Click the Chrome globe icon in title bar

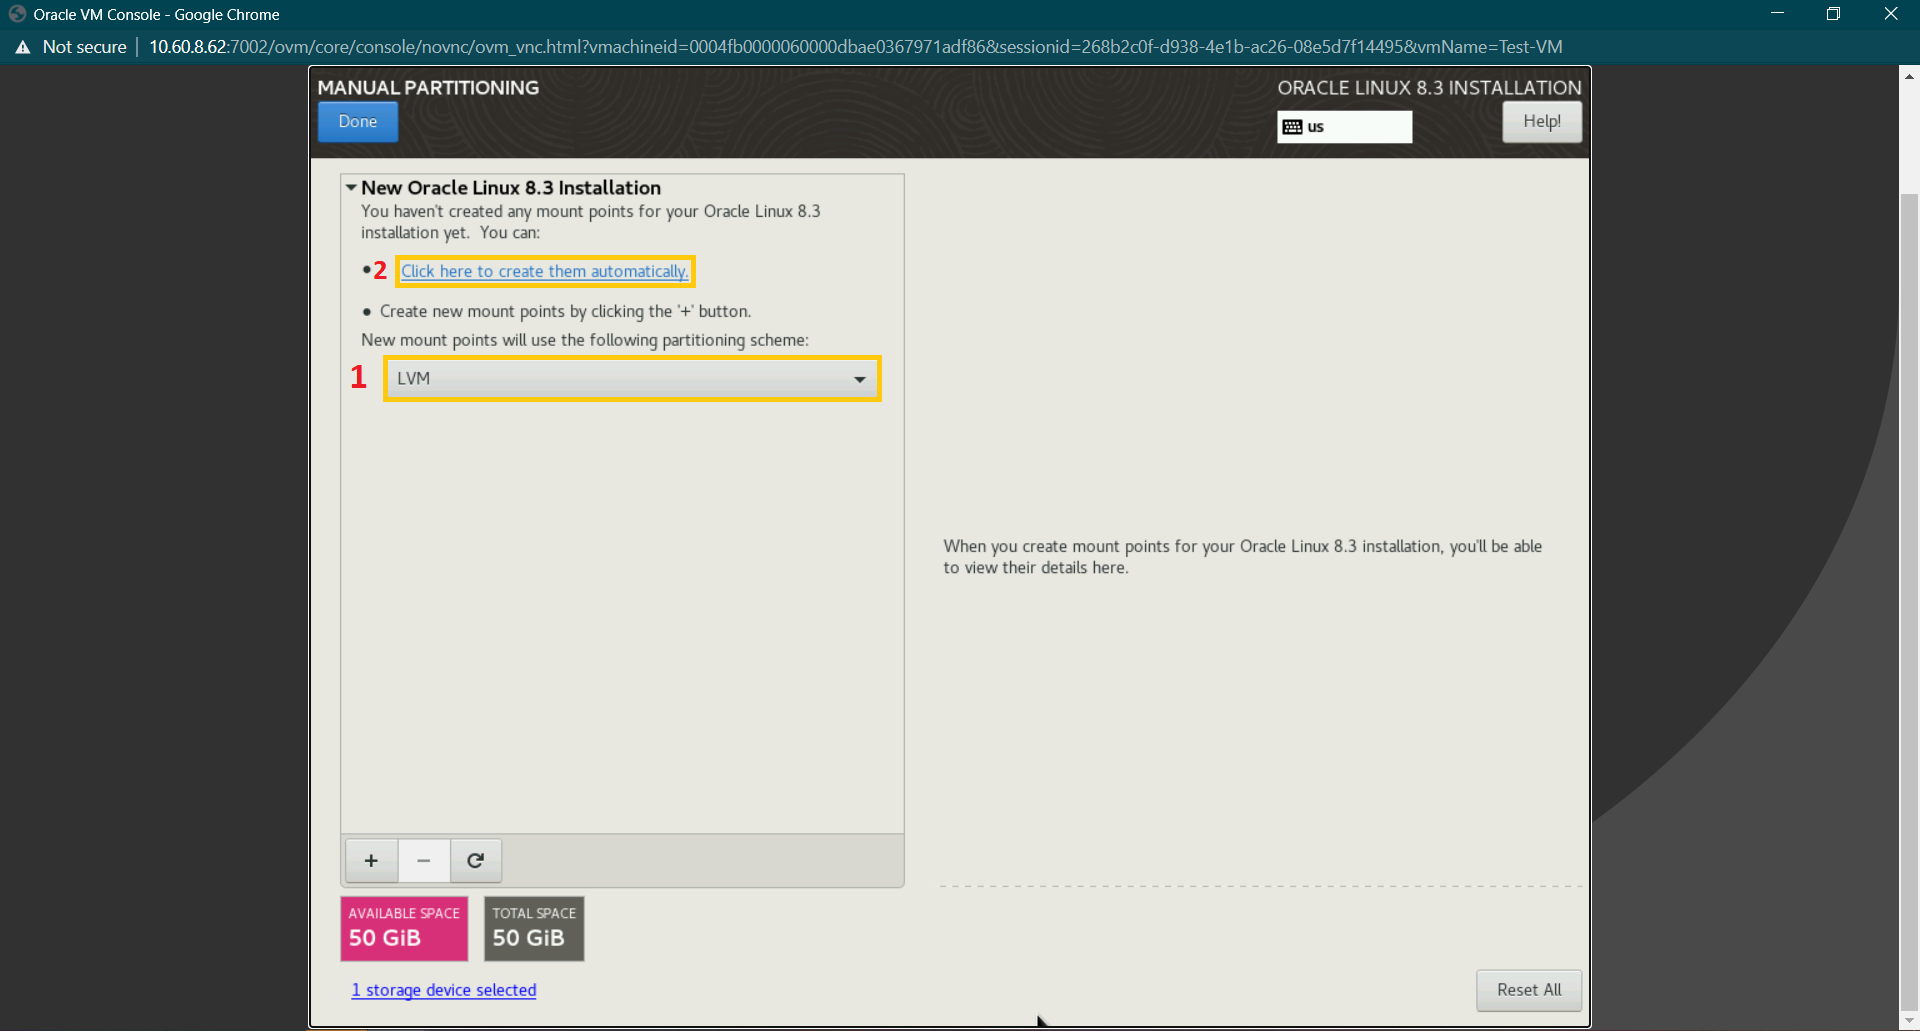pos(17,14)
